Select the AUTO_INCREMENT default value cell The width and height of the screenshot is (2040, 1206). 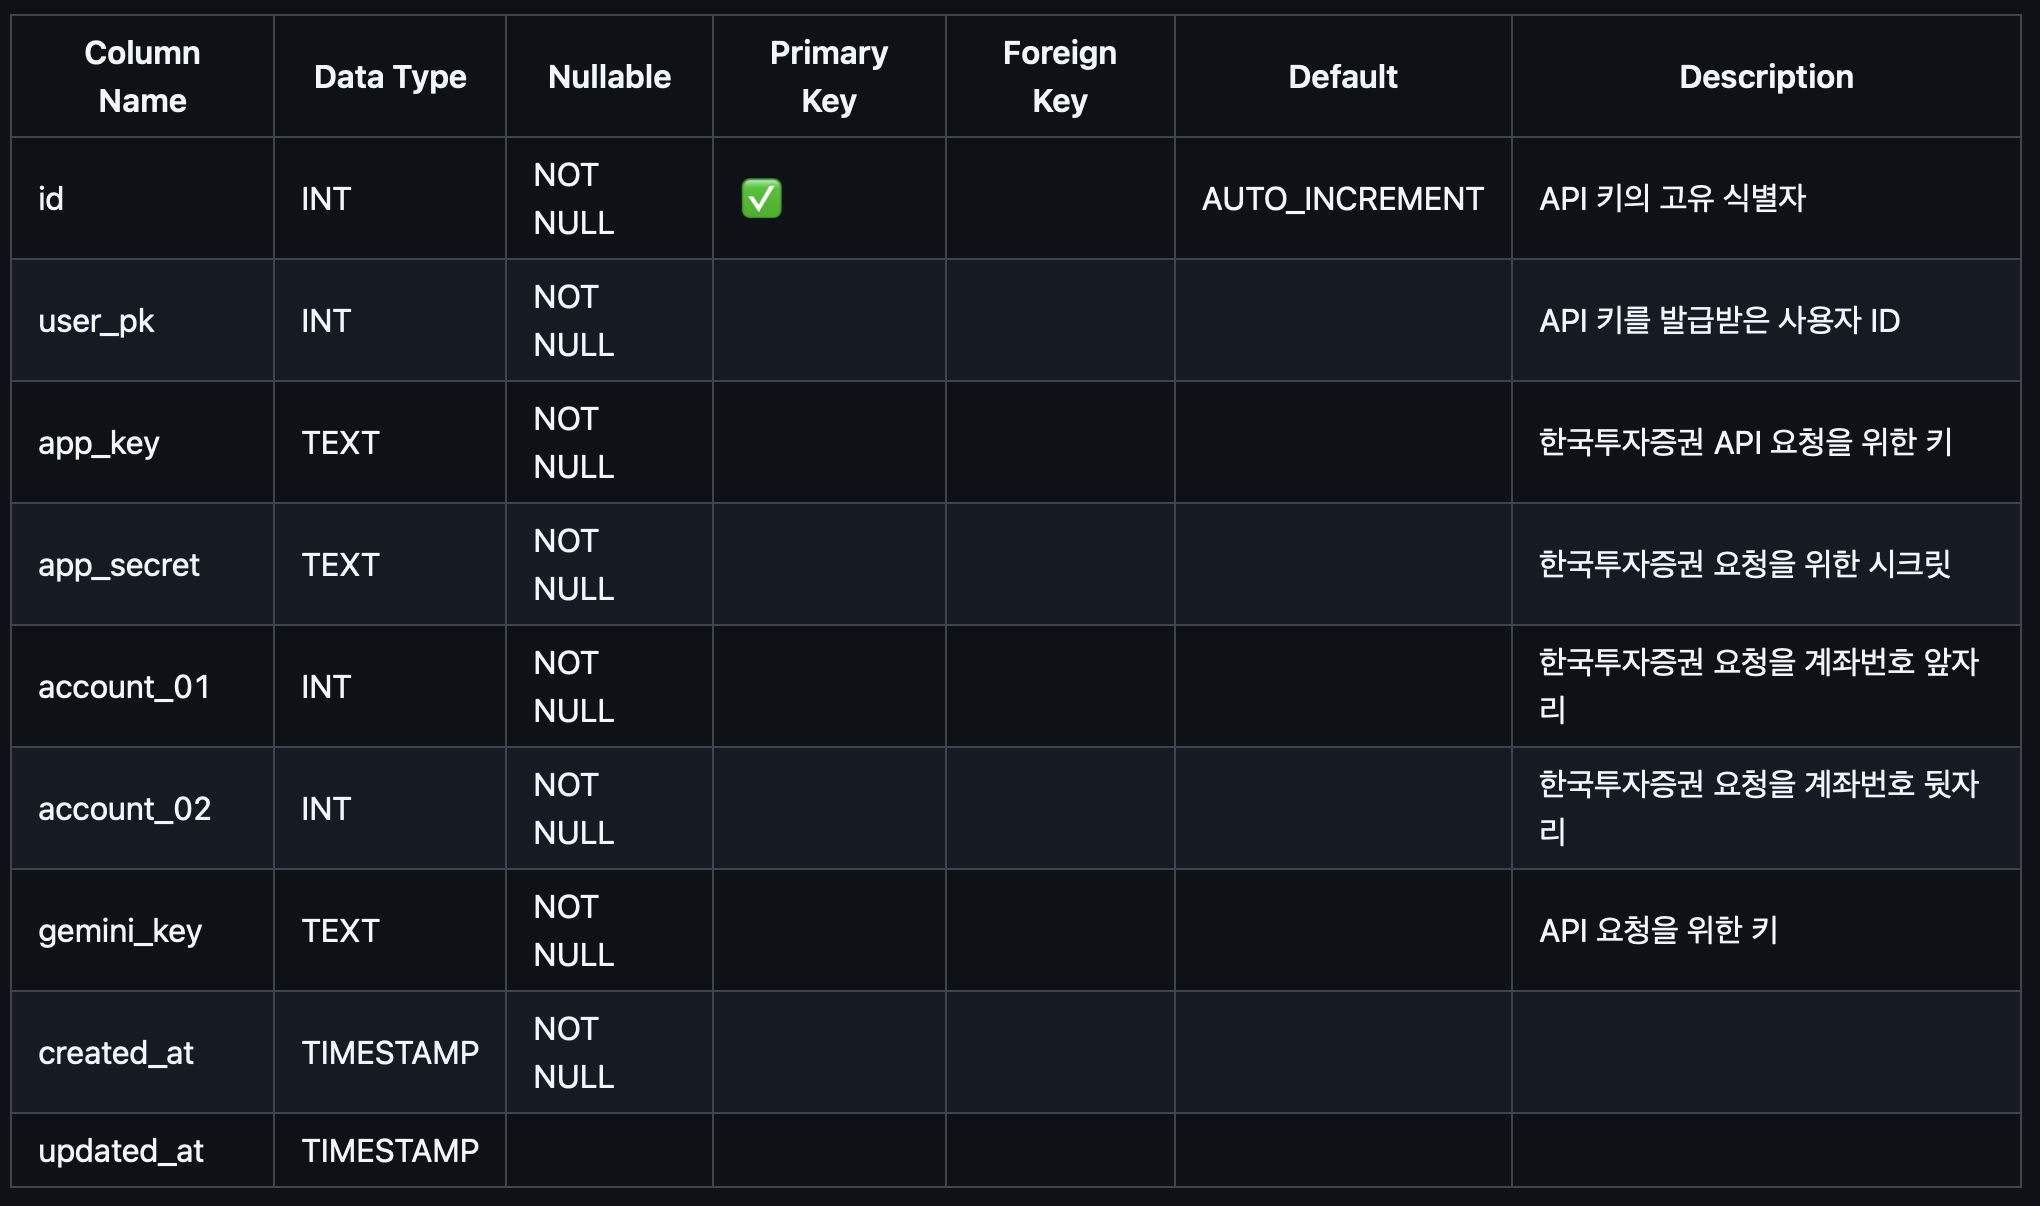tap(1343, 198)
